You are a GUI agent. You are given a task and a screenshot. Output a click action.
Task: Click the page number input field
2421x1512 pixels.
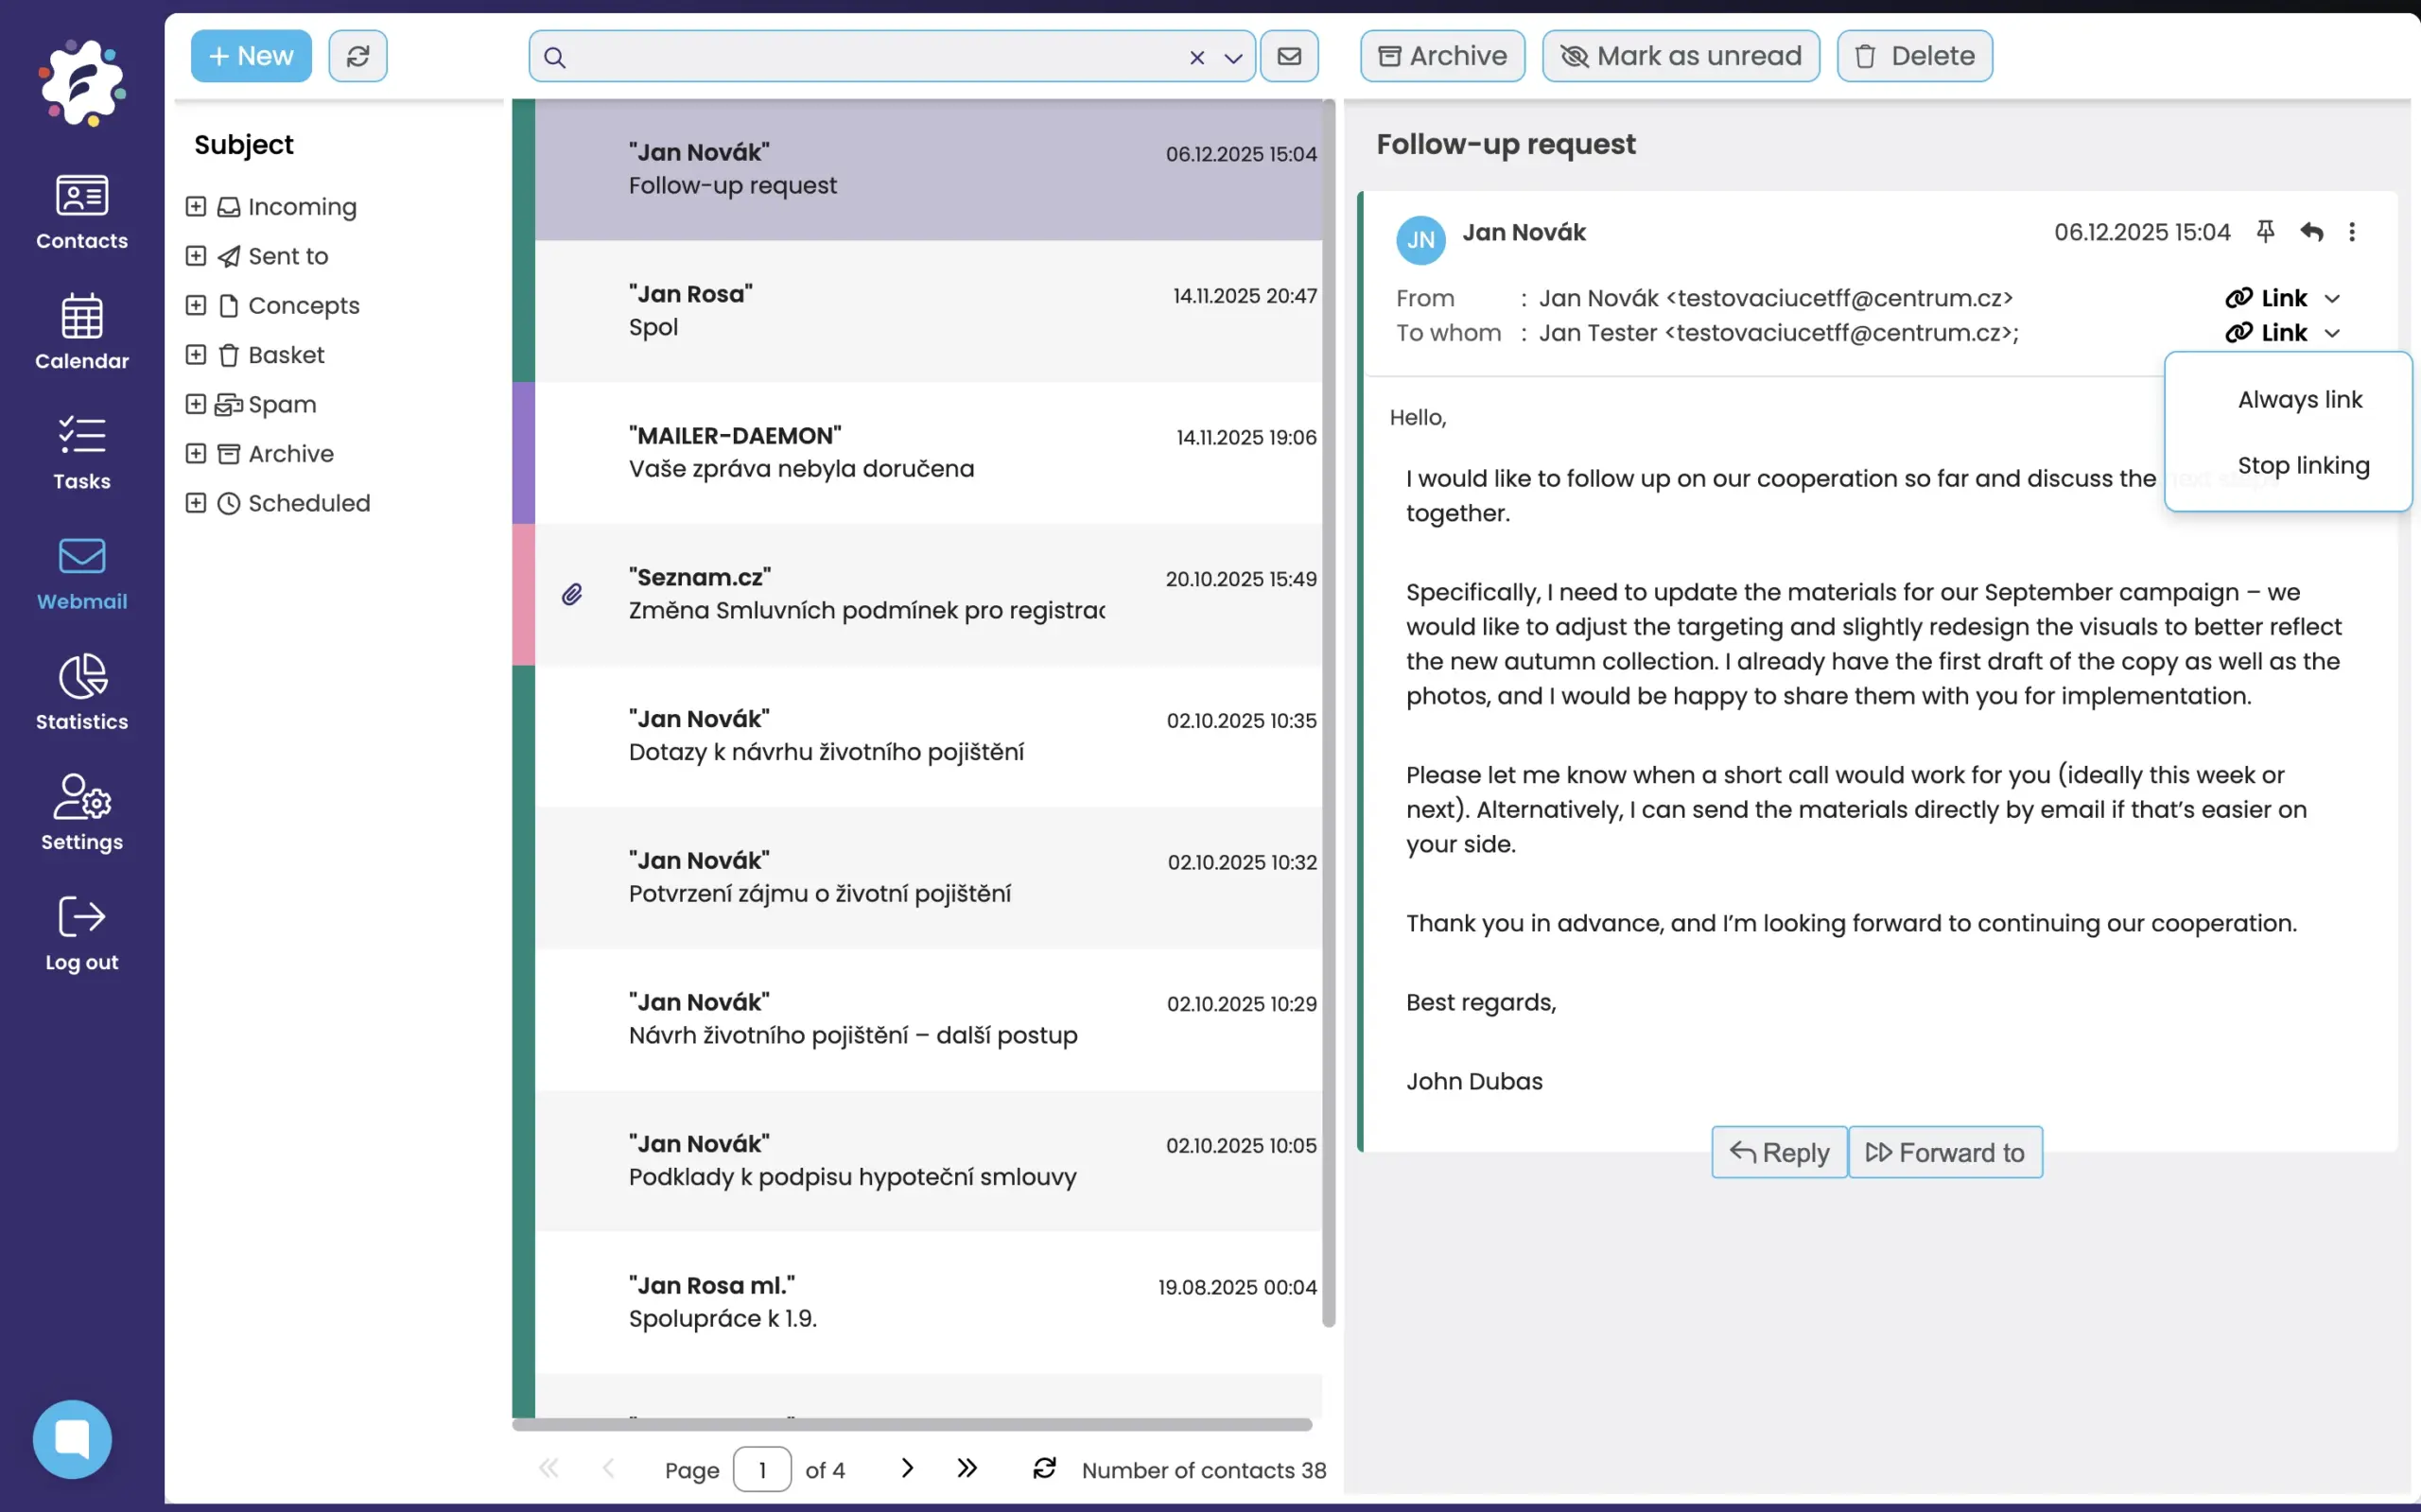762,1469
